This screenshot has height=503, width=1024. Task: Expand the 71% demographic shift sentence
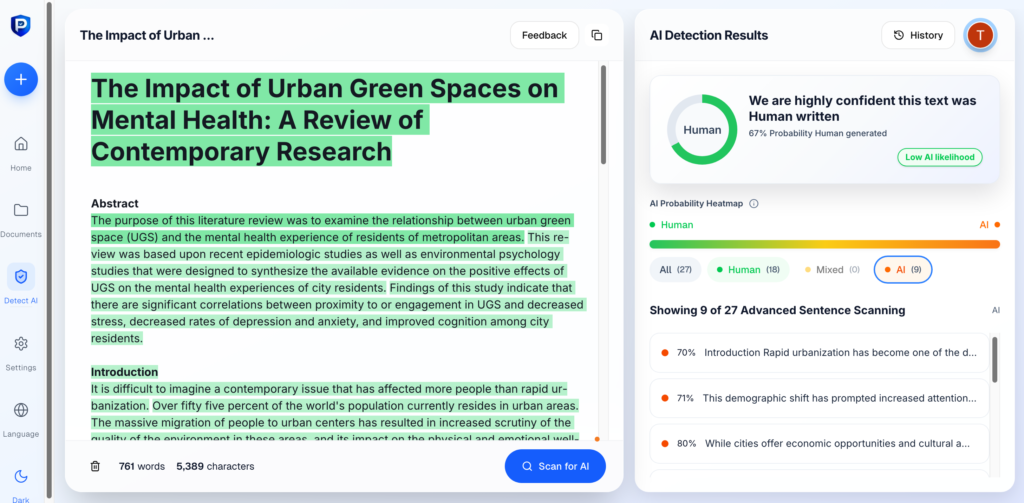click(x=819, y=398)
